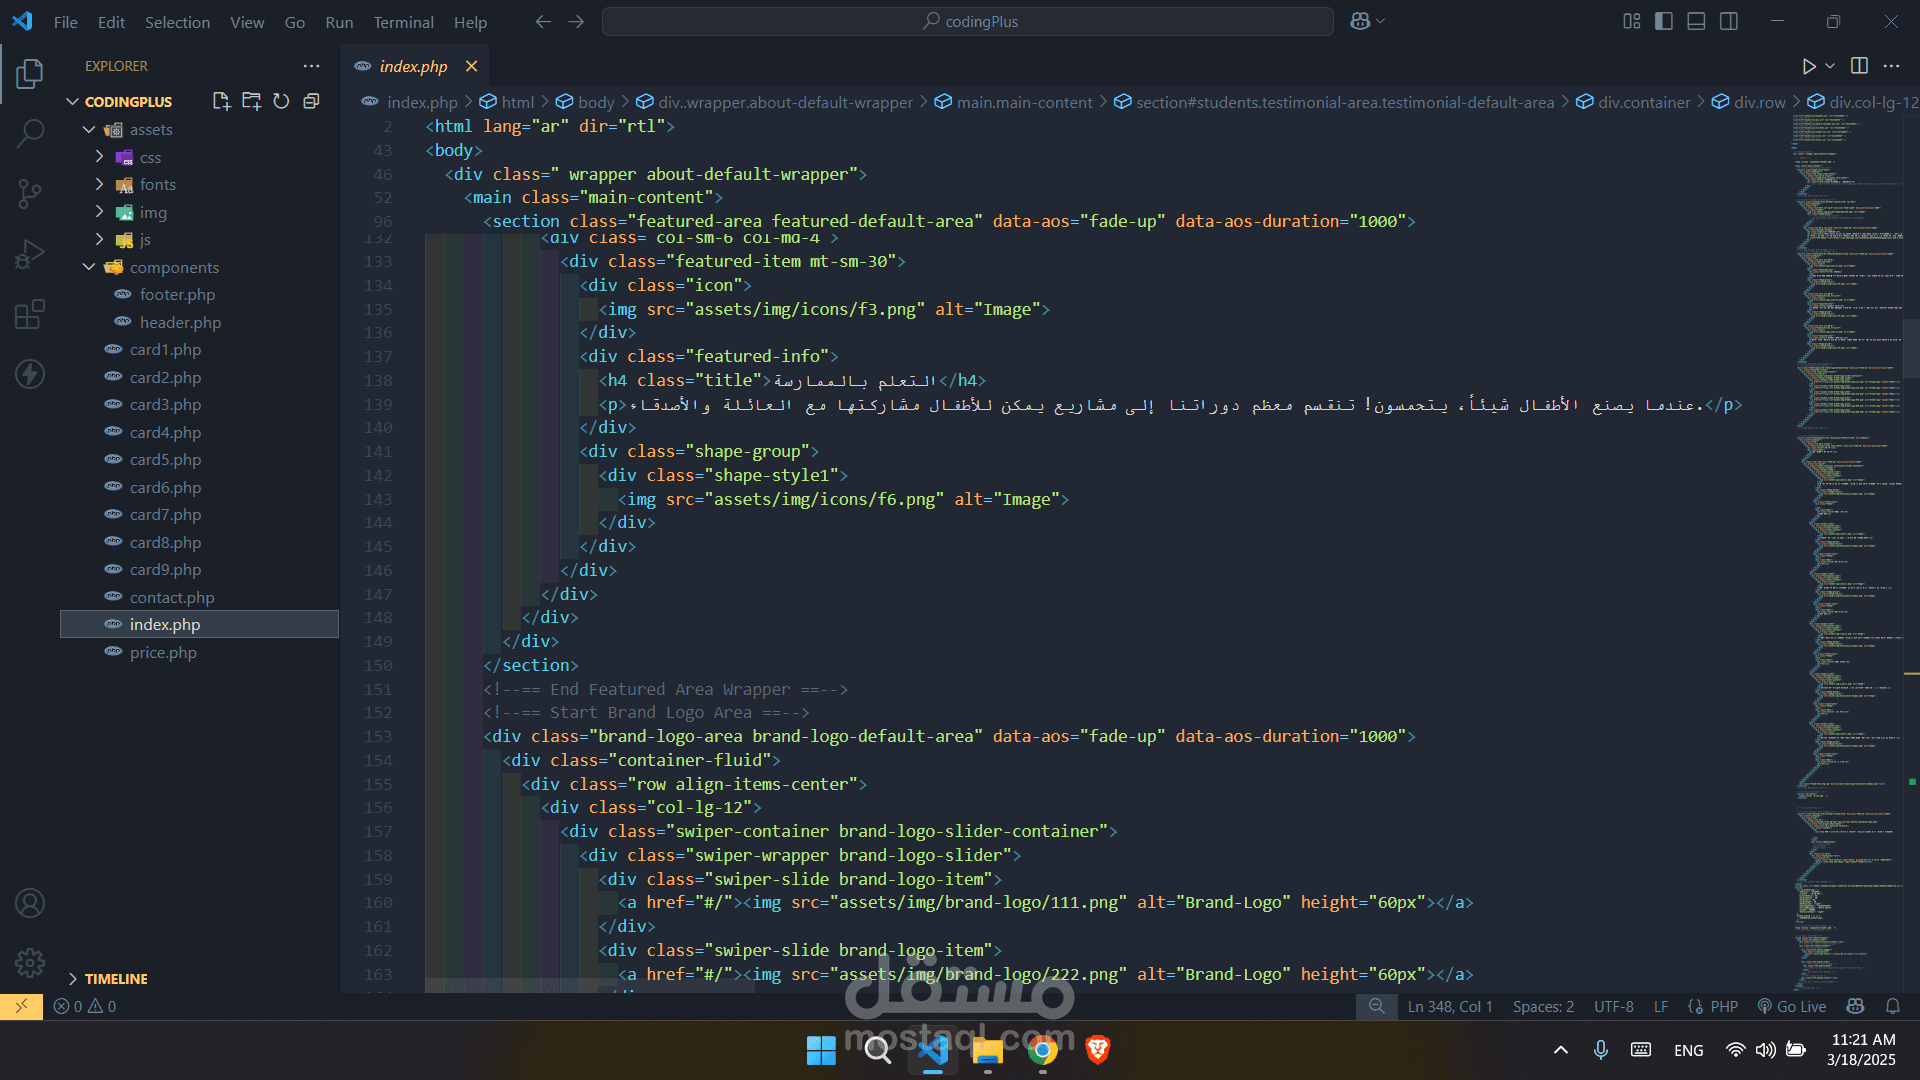Click New File icon in explorer header

(x=221, y=101)
